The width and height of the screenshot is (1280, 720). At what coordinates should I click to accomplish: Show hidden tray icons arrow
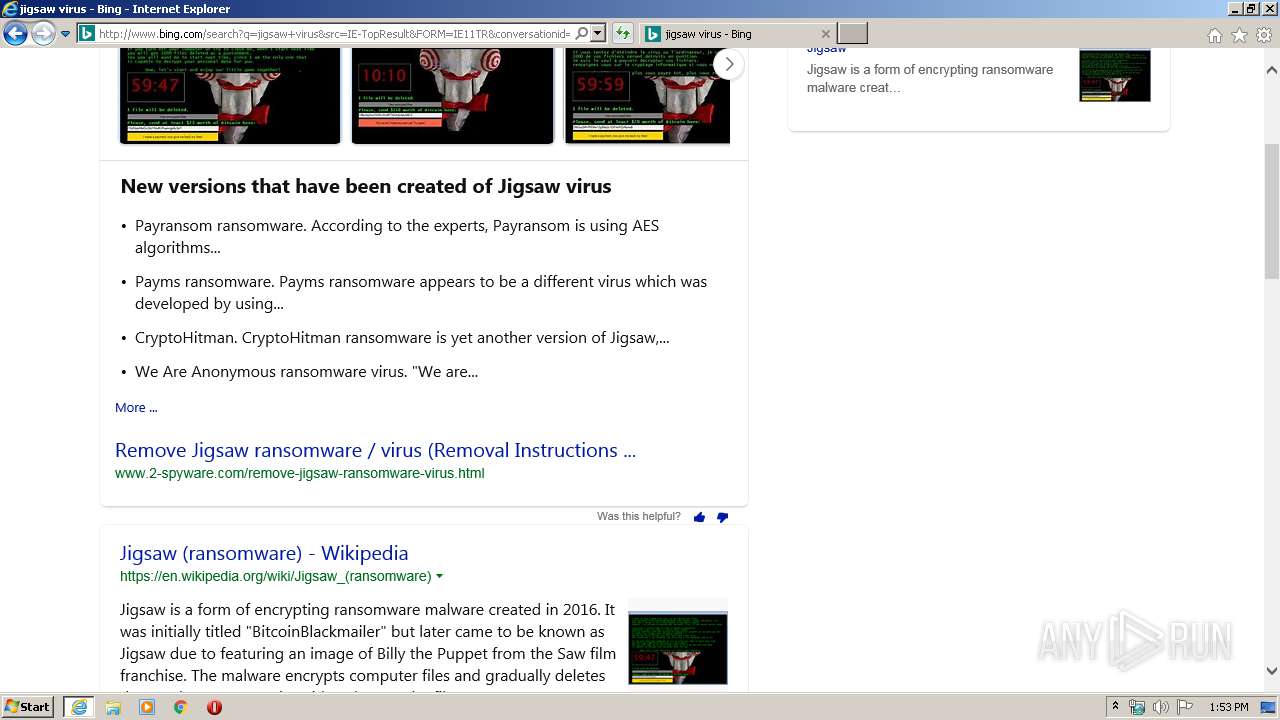[1116, 707]
